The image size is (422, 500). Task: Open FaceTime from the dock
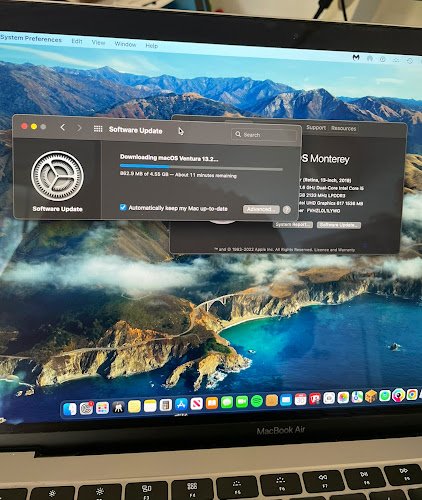(x=242, y=402)
